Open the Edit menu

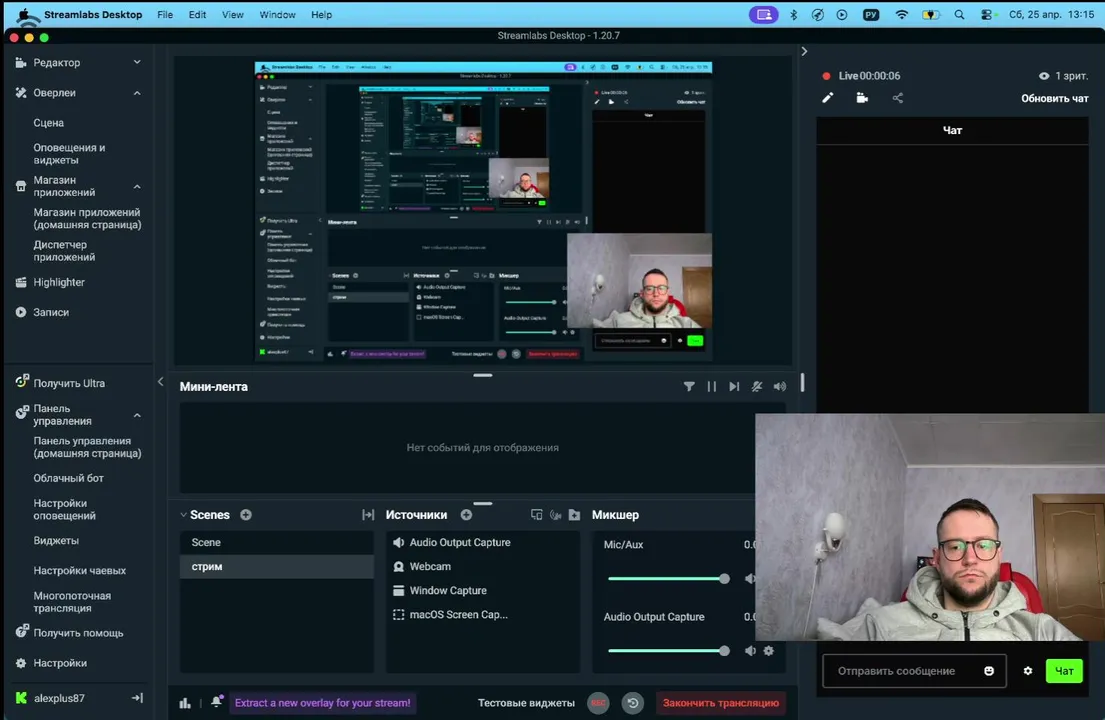point(197,15)
